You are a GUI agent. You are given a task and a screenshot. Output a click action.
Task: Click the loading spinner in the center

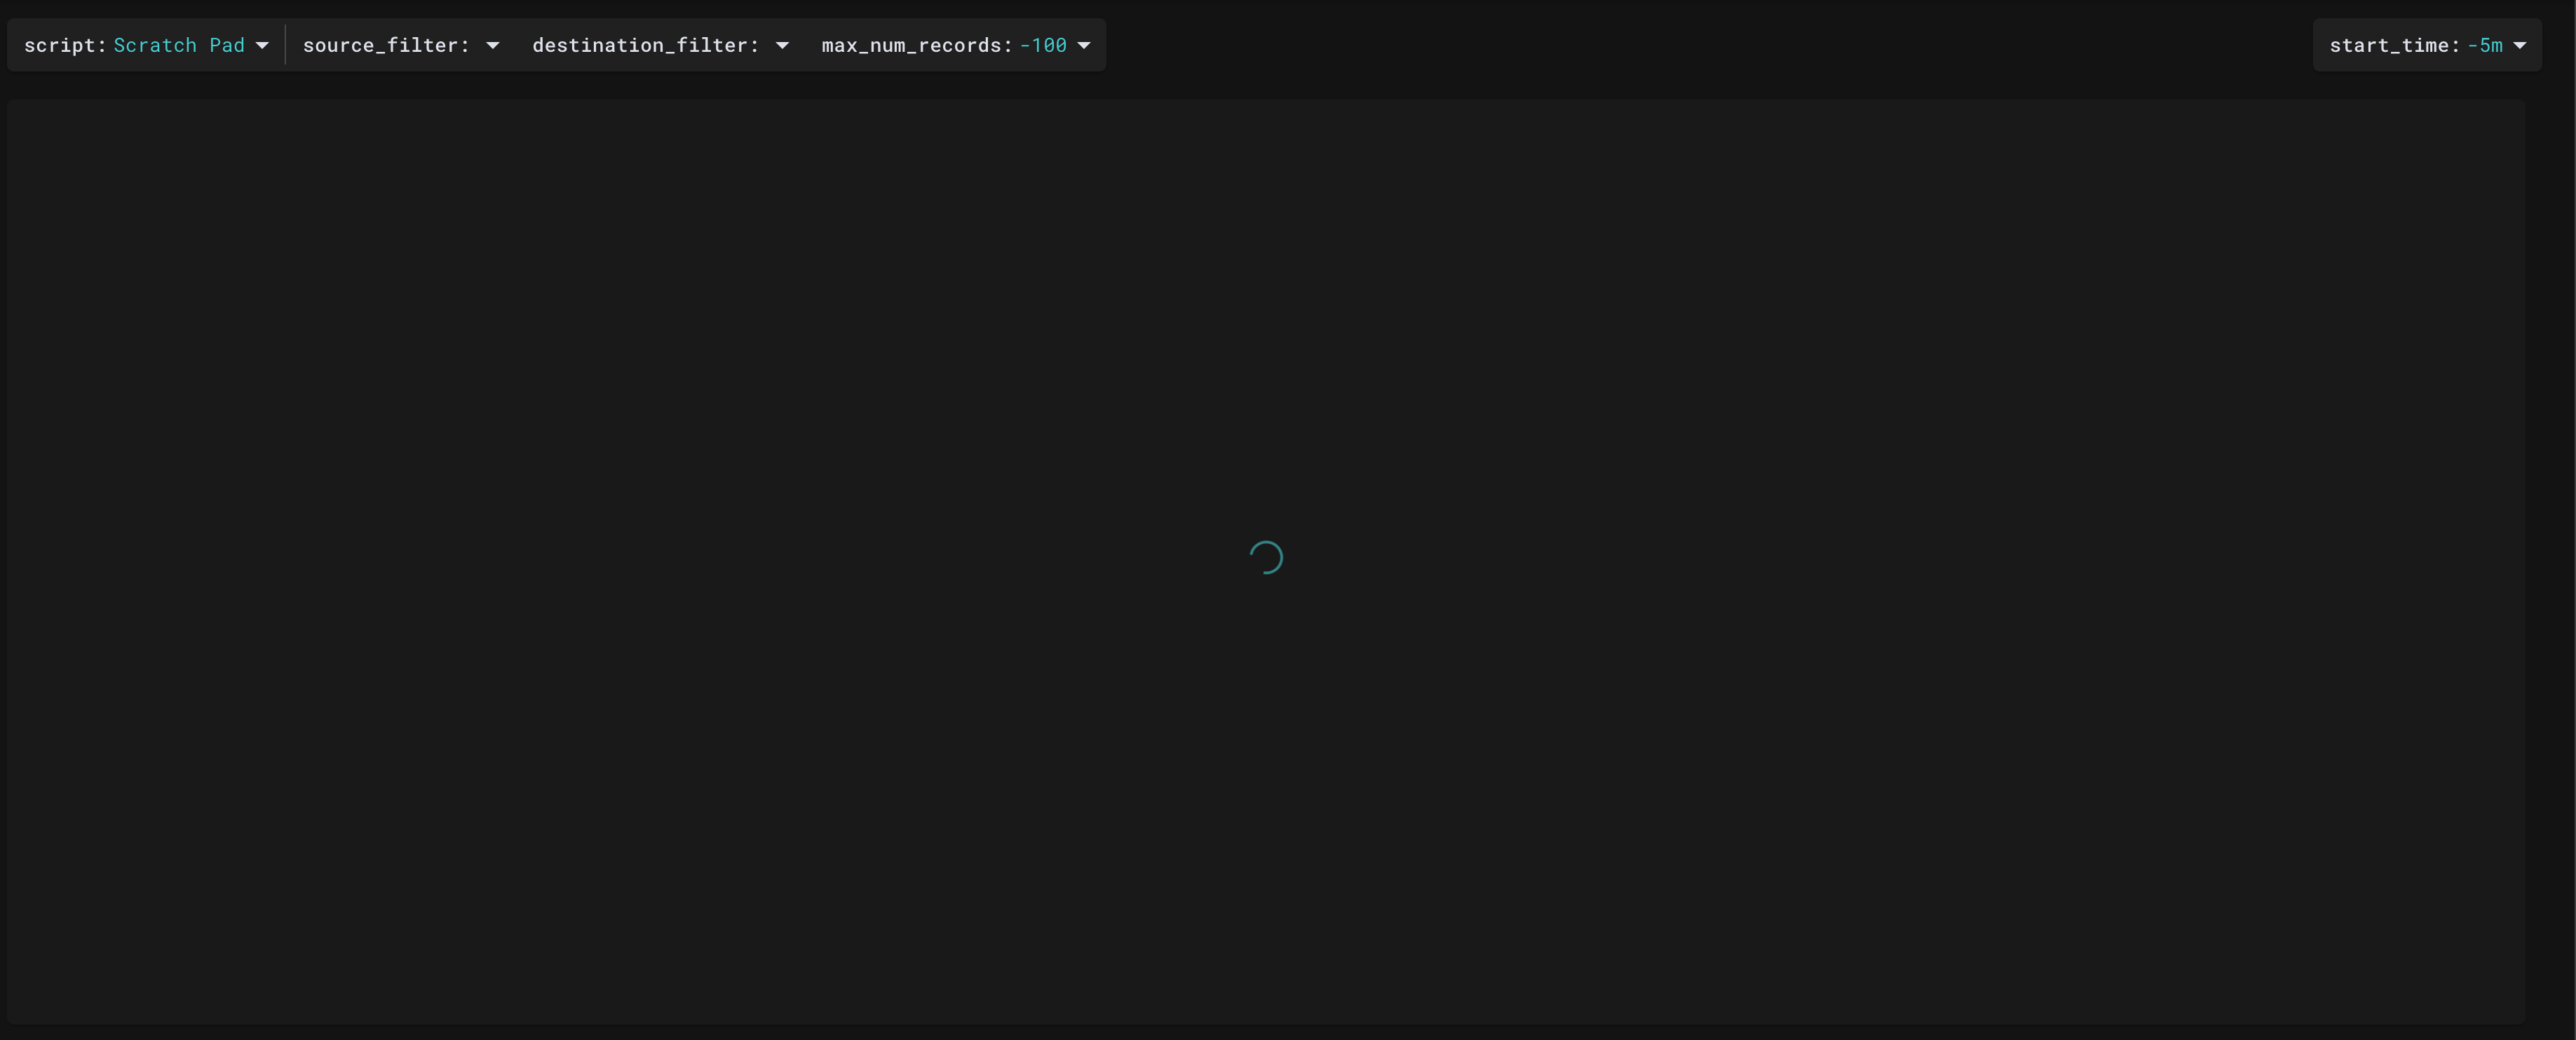[1266, 557]
